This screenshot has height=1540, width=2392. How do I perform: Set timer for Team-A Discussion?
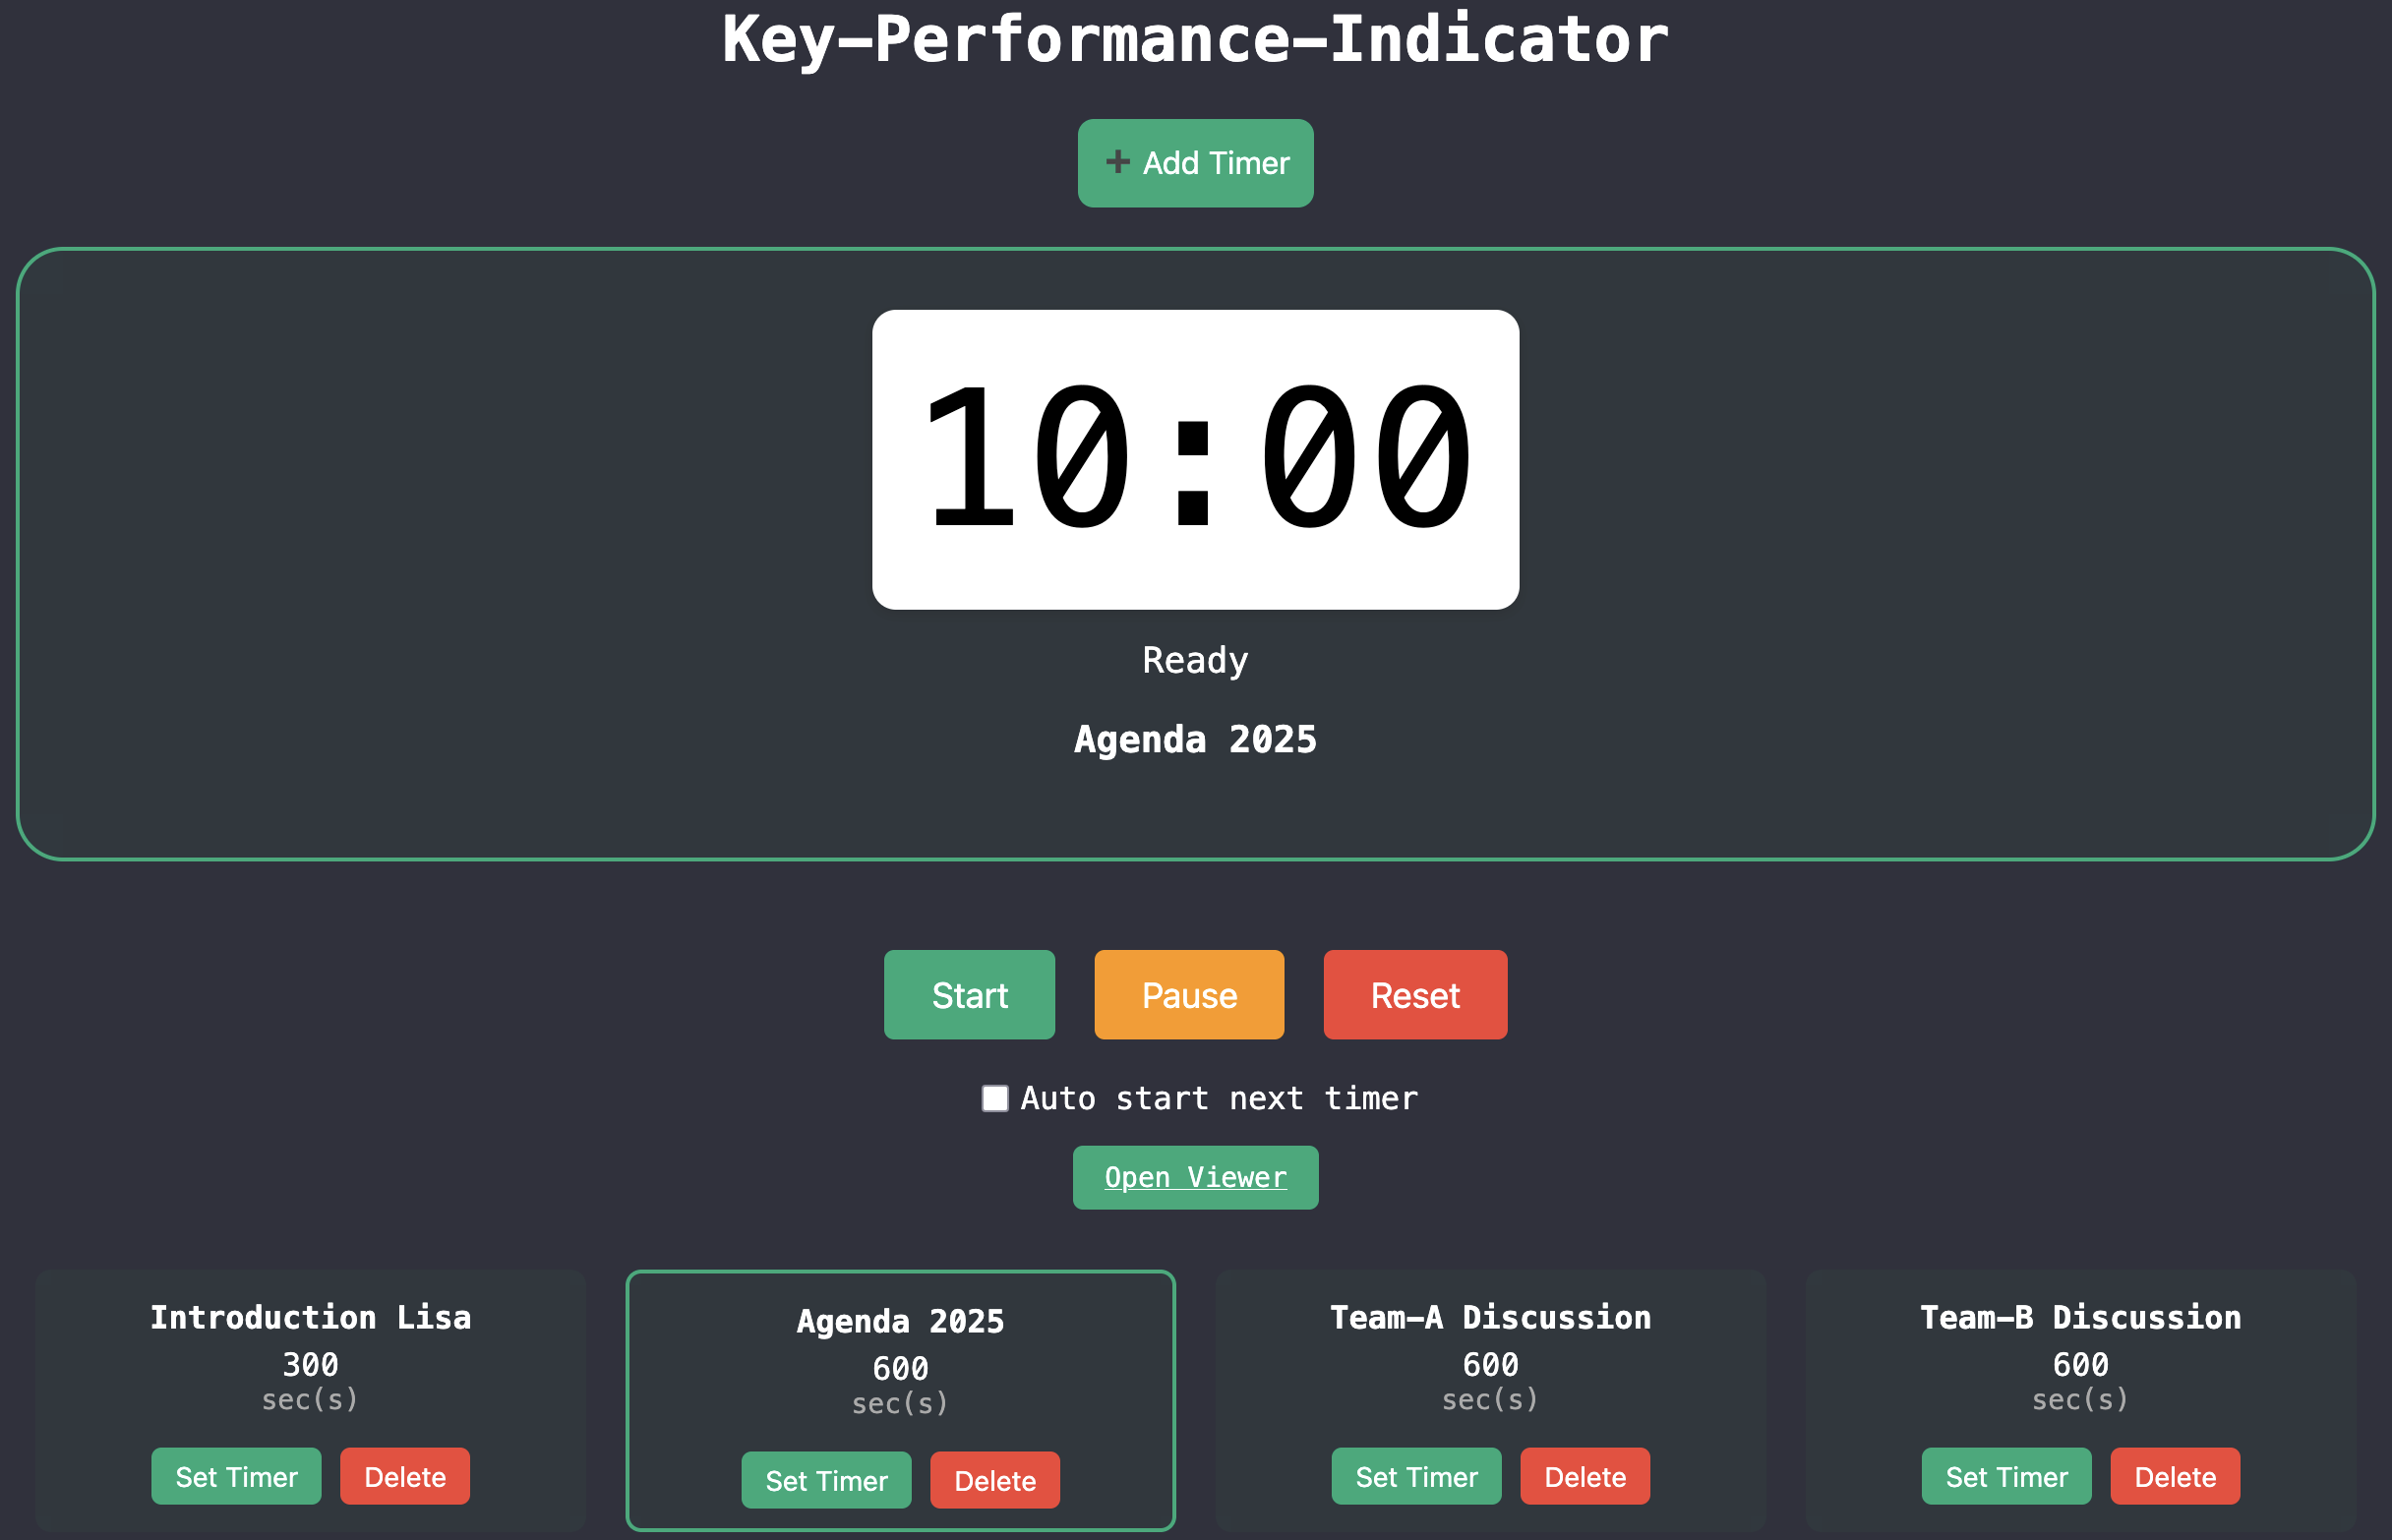(x=1416, y=1475)
